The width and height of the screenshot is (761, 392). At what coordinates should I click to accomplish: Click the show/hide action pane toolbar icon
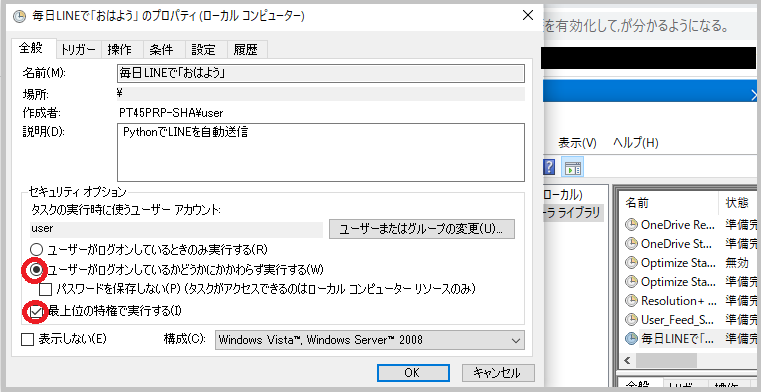pyautogui.click(x=573, y=167)
